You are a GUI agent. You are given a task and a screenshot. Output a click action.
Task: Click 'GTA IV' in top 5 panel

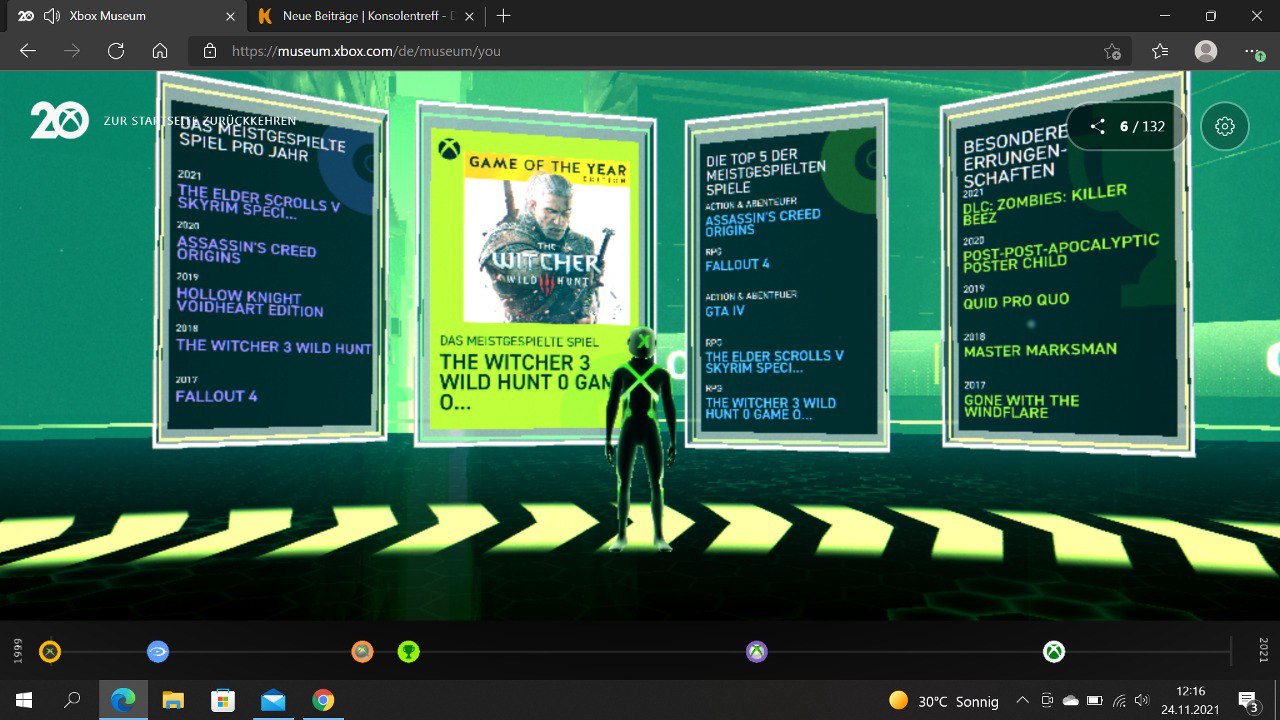725,311
